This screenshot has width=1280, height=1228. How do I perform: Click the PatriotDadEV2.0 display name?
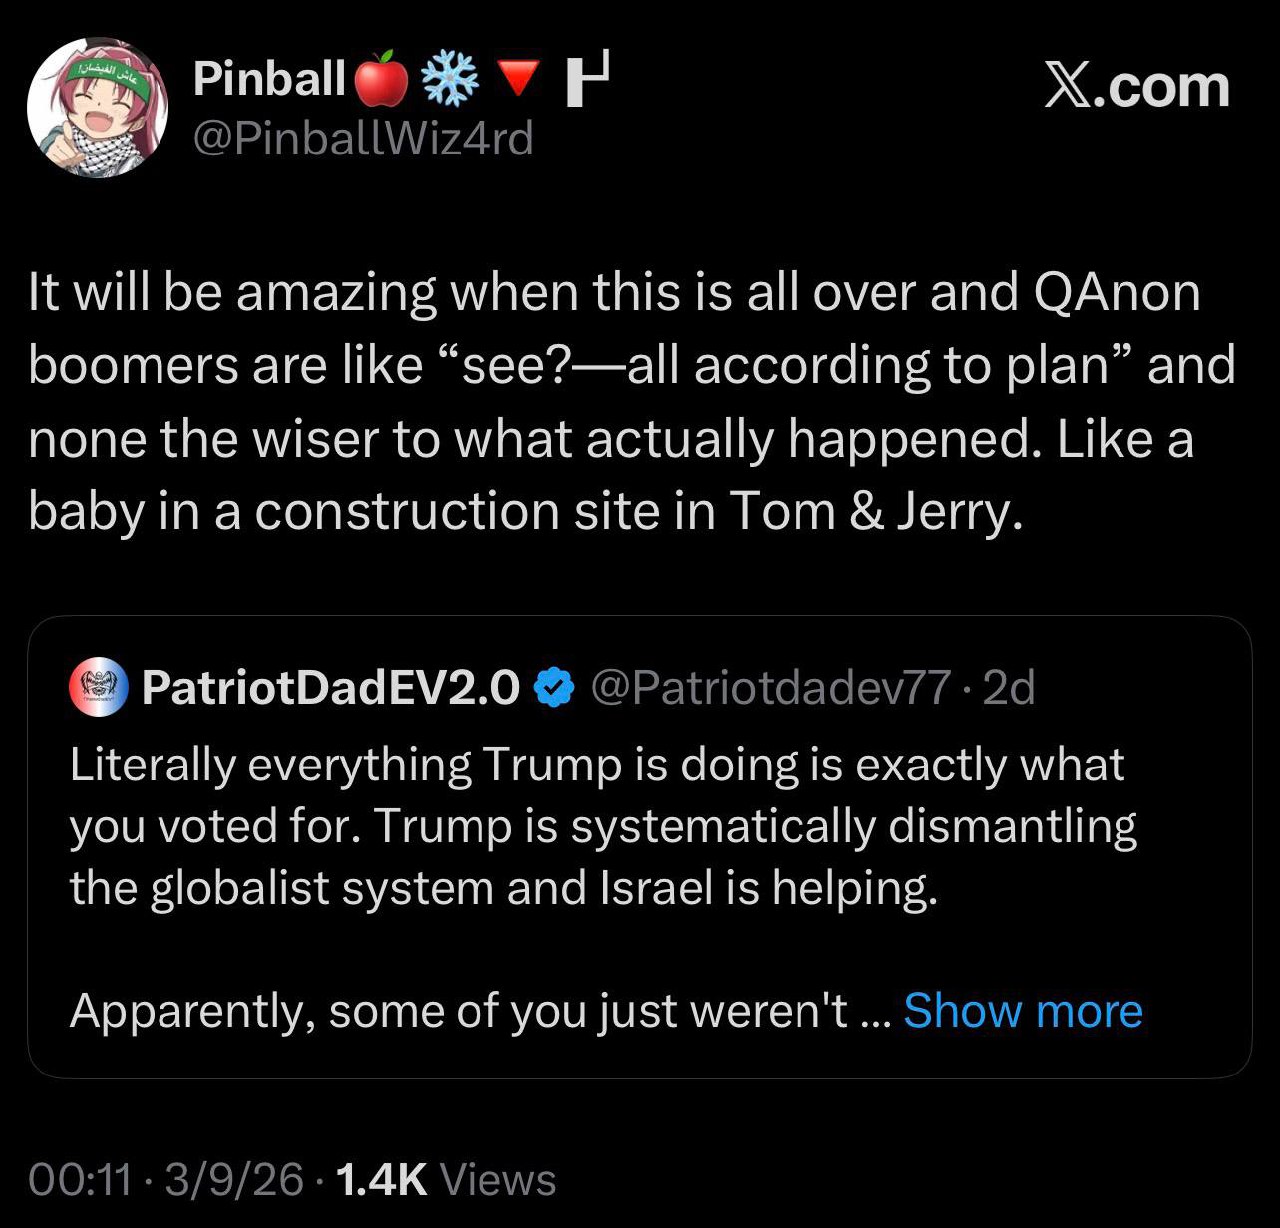tap(331, 688)
